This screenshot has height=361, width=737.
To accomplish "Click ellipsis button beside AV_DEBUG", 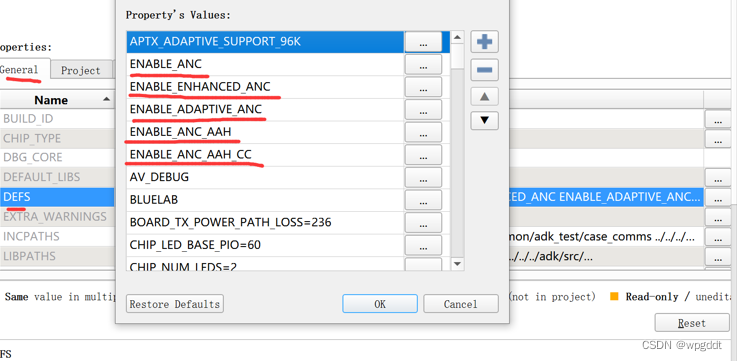I will tap(423, 178).
